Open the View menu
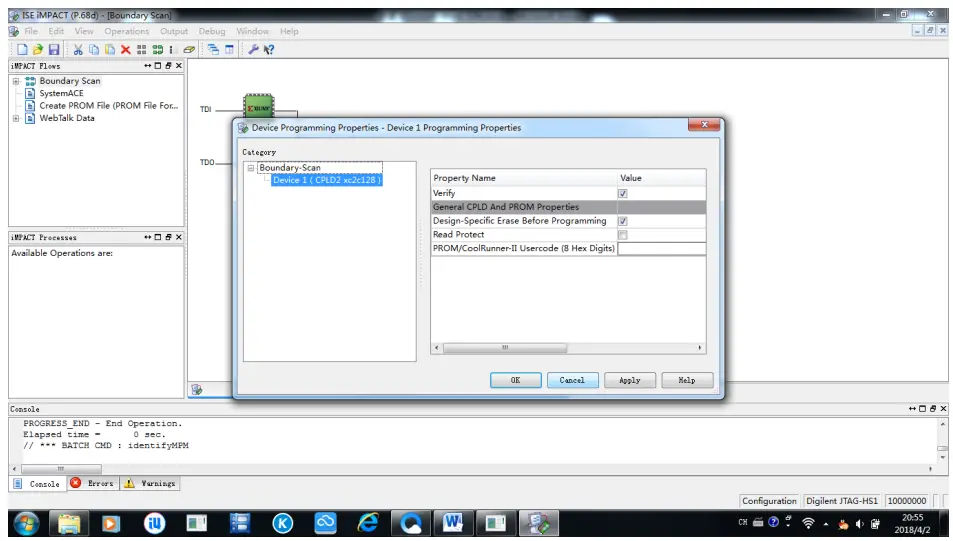Screen dimensions: 953x541 [x=84, y=31]
